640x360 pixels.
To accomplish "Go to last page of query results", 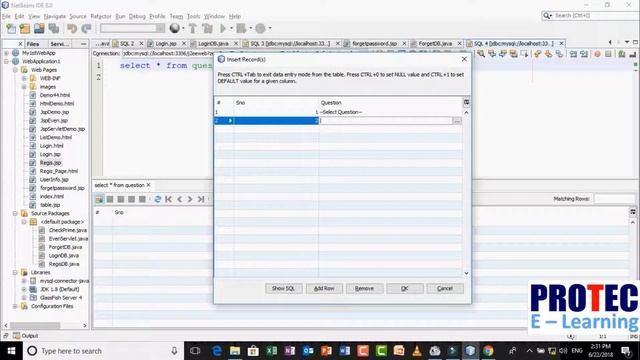I will [x=201, y=199].
